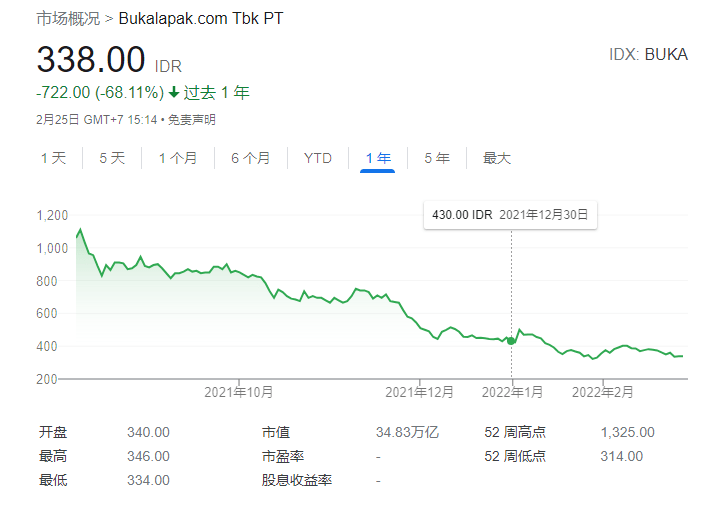Click the 股息收益率 label
The width and height of the screenshot is (720, 506).
tap(297, 480)
